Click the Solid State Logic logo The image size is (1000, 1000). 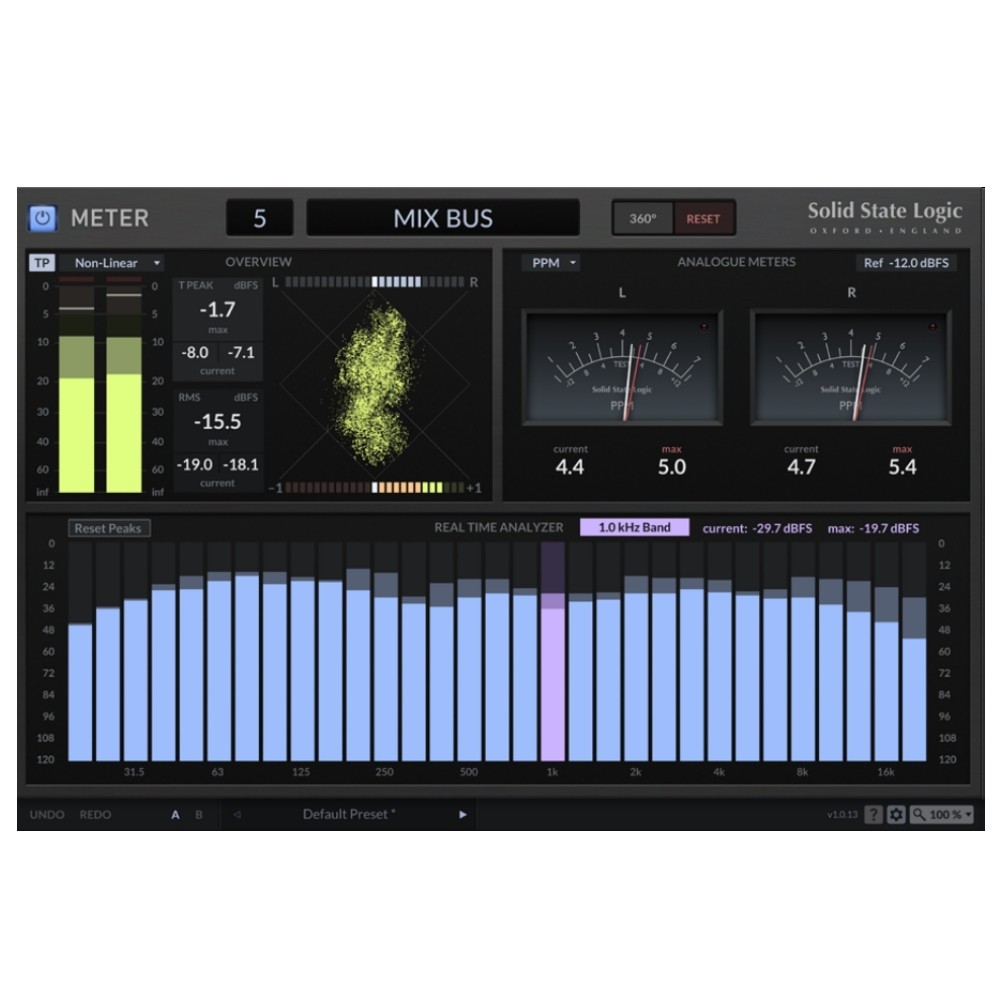pos(885,217)
